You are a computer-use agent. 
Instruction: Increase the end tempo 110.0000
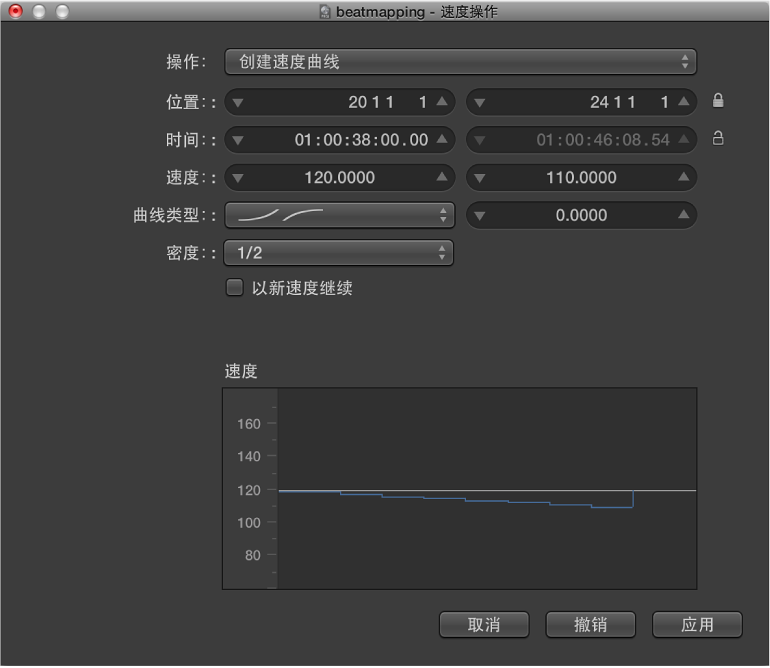(x=684, y=177)
